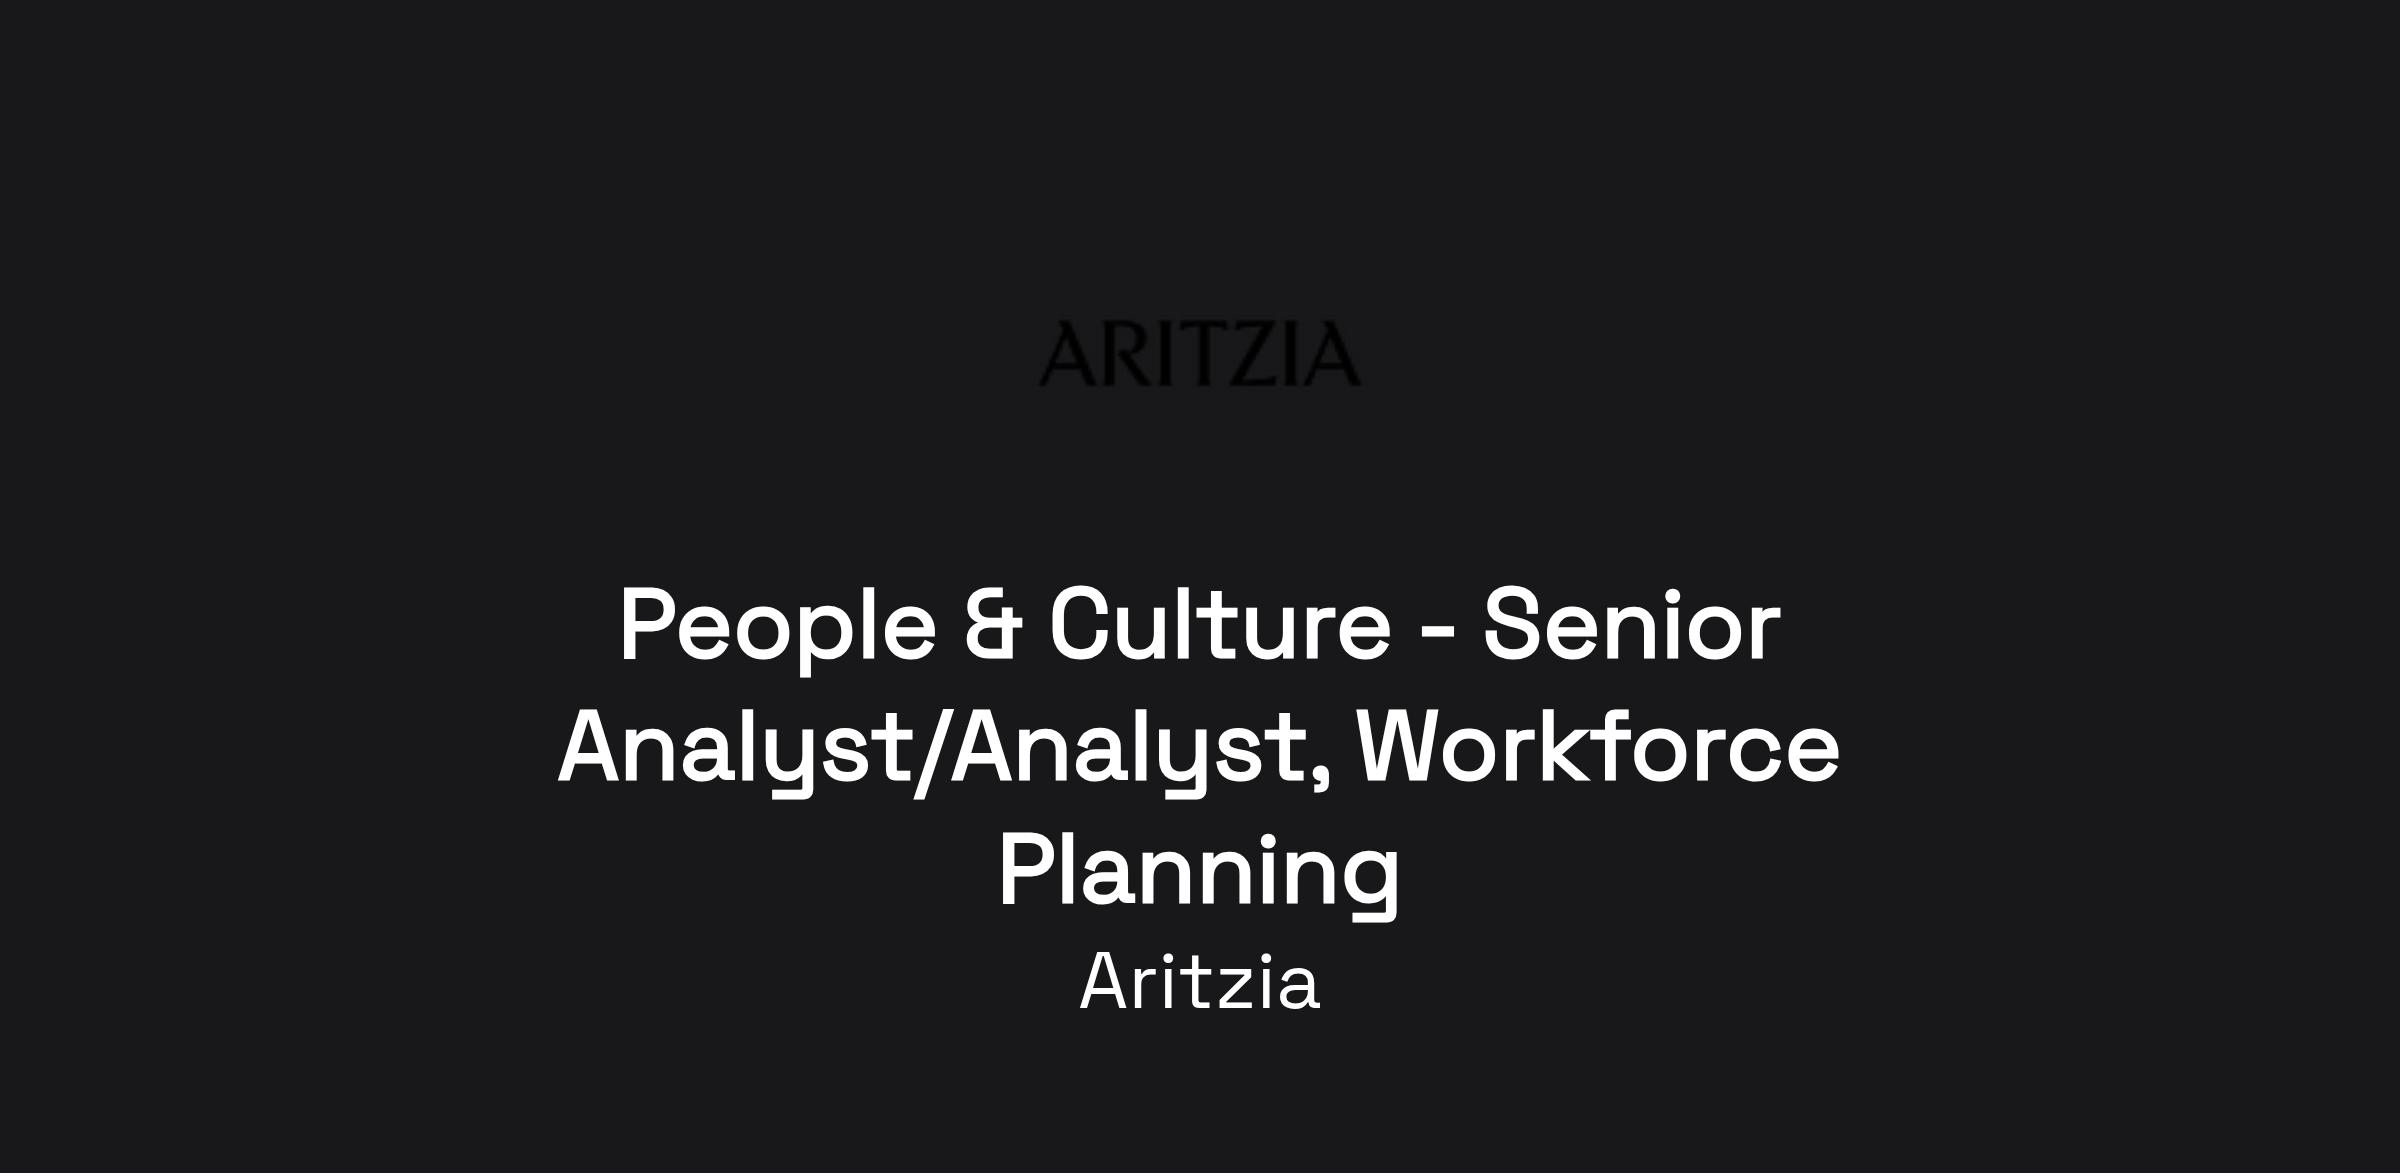Open the People & Culture job title
The height and width of the screenshot is (1173, 2400).
pos(1200,750)
